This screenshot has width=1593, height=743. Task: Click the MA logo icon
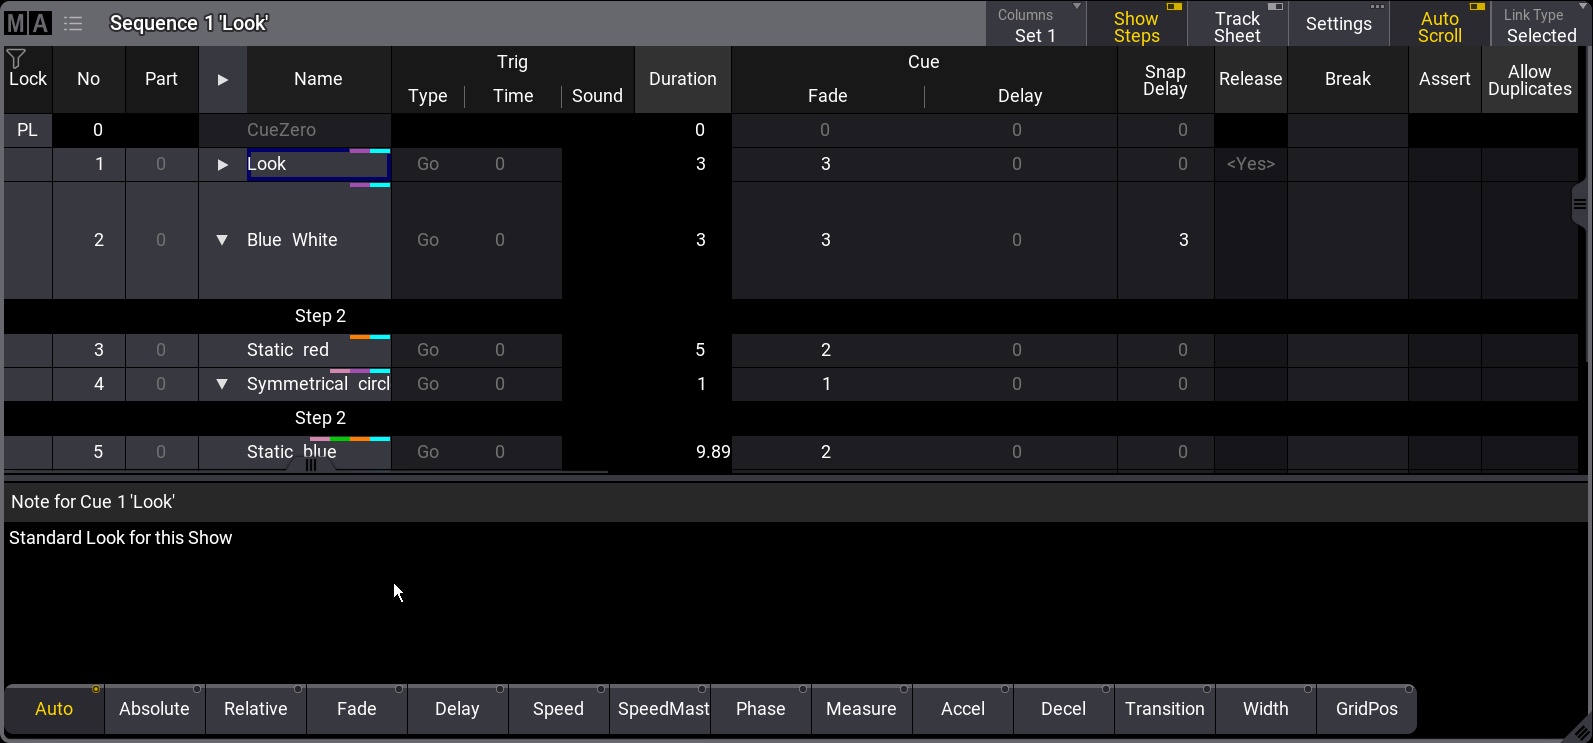point(28,23)
